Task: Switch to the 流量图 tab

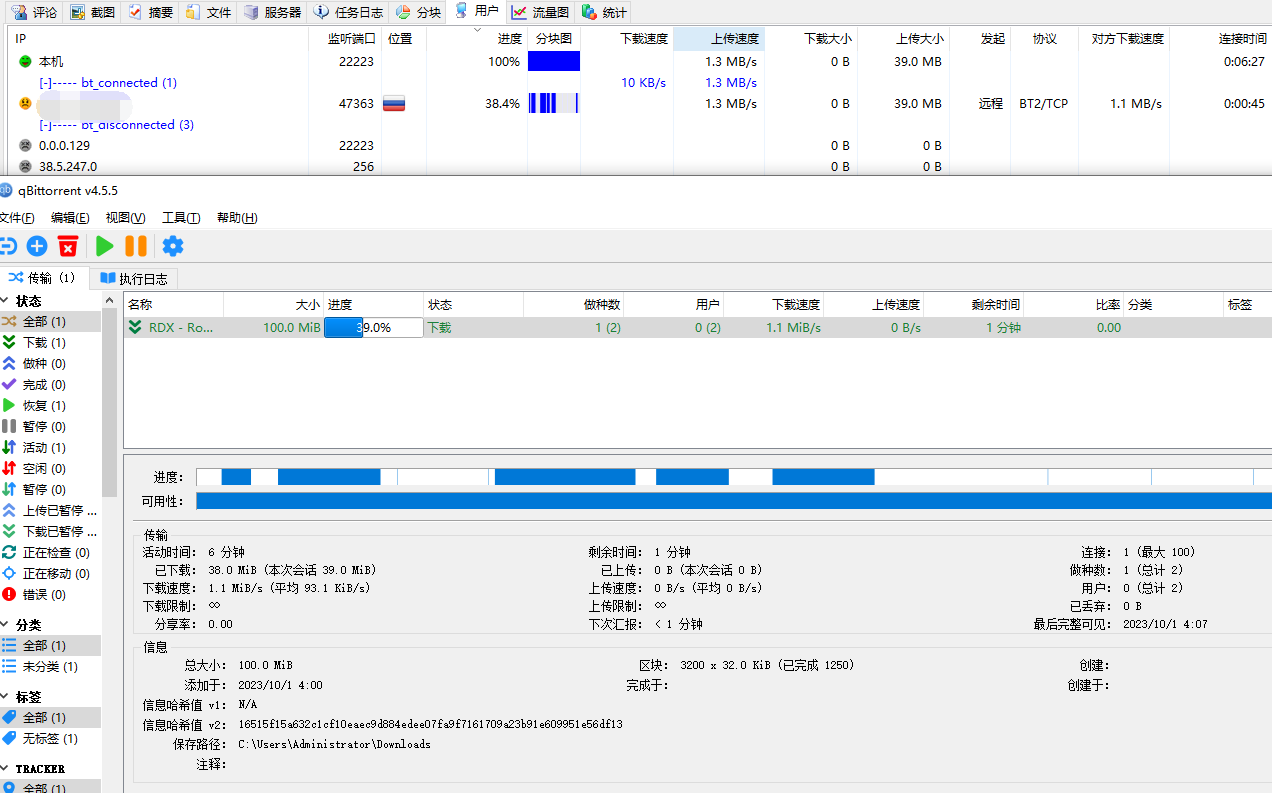Action: tap(540, 13)
